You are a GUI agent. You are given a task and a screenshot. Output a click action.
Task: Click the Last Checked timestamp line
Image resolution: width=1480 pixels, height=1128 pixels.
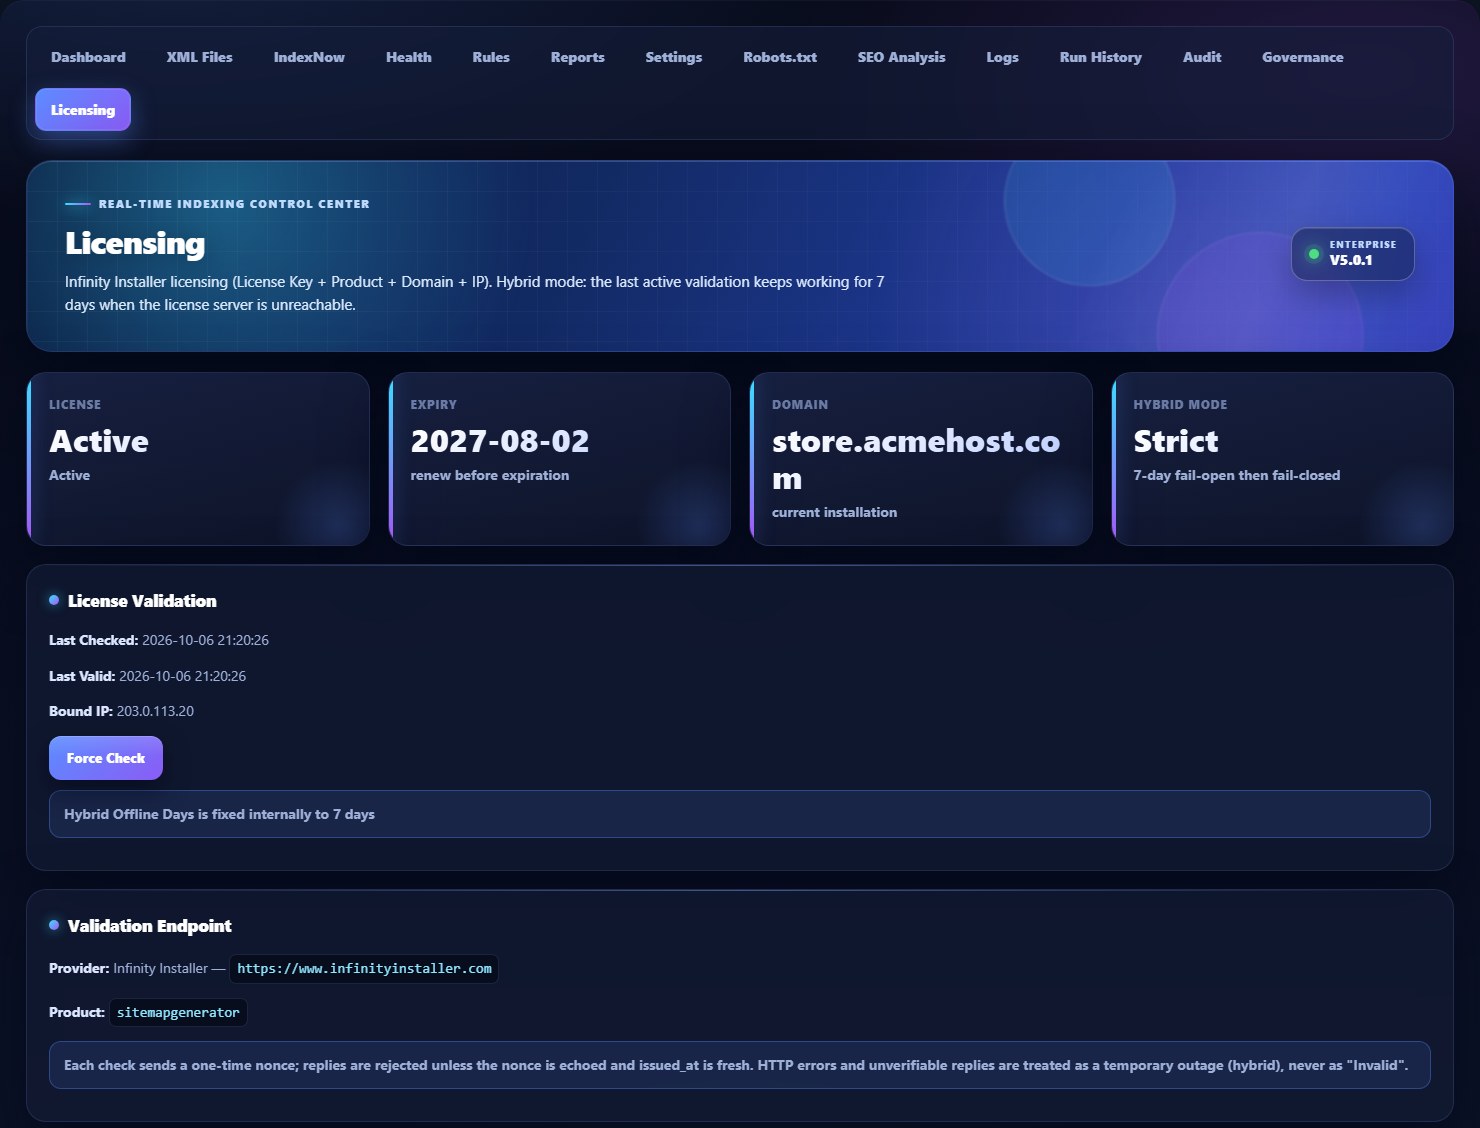tap(159, 640)
